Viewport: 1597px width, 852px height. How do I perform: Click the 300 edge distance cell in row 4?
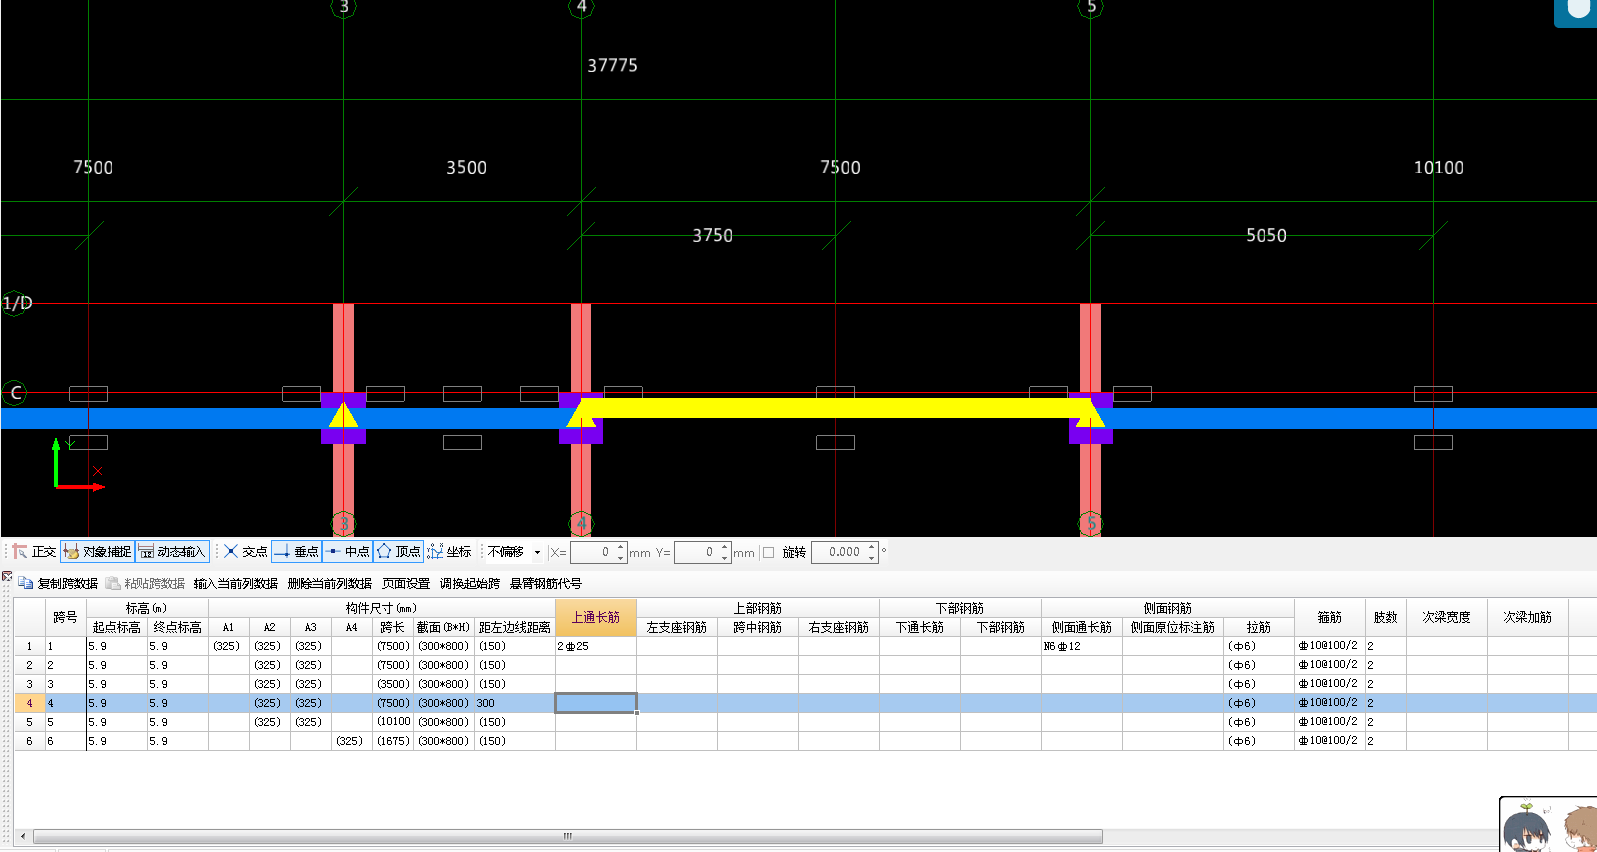click(x=515, y=703)
